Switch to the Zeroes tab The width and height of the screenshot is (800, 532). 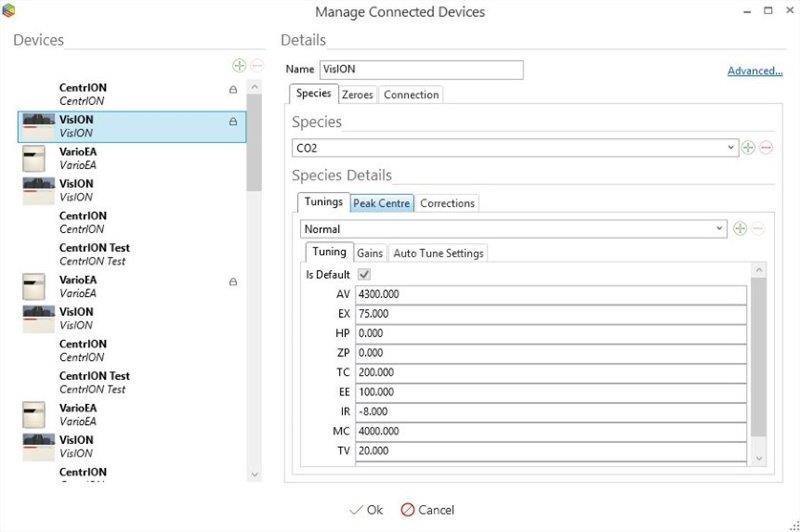pos(357,95)
